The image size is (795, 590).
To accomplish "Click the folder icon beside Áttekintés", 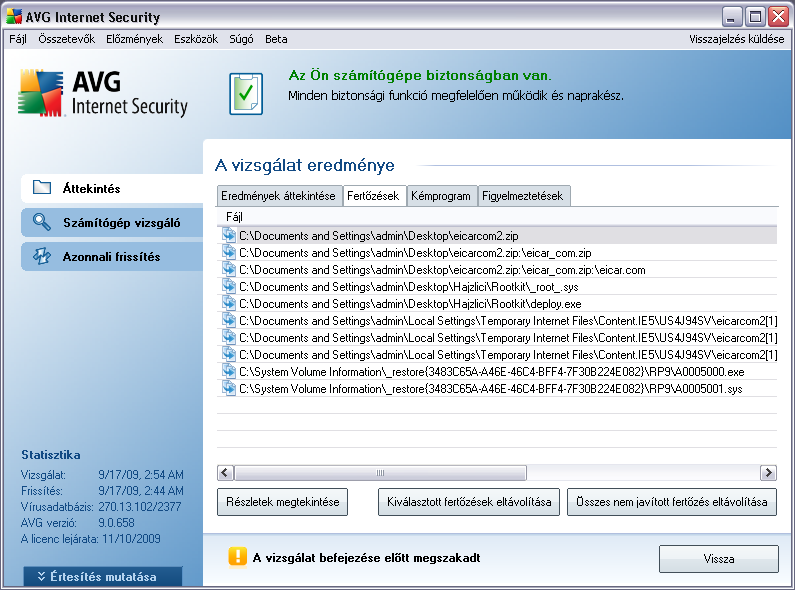I will [x=42, y=187].
